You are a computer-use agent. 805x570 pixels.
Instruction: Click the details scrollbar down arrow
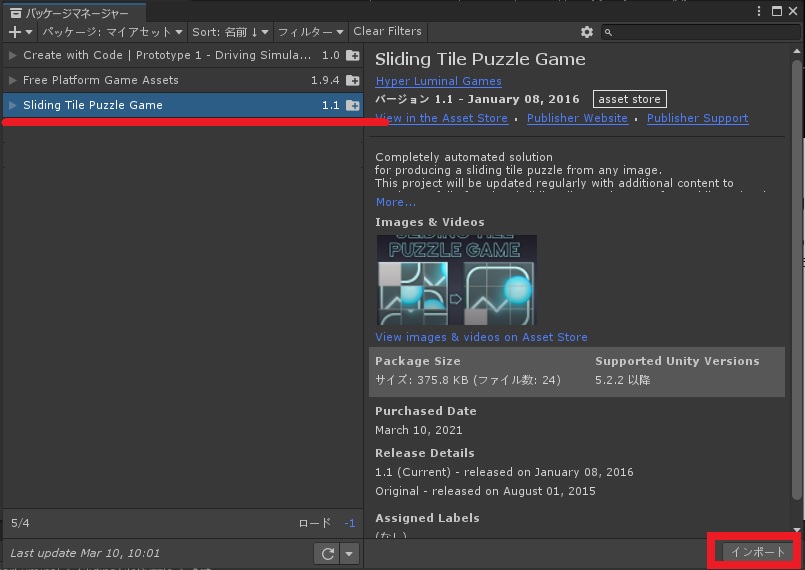(x=796, y=530)
